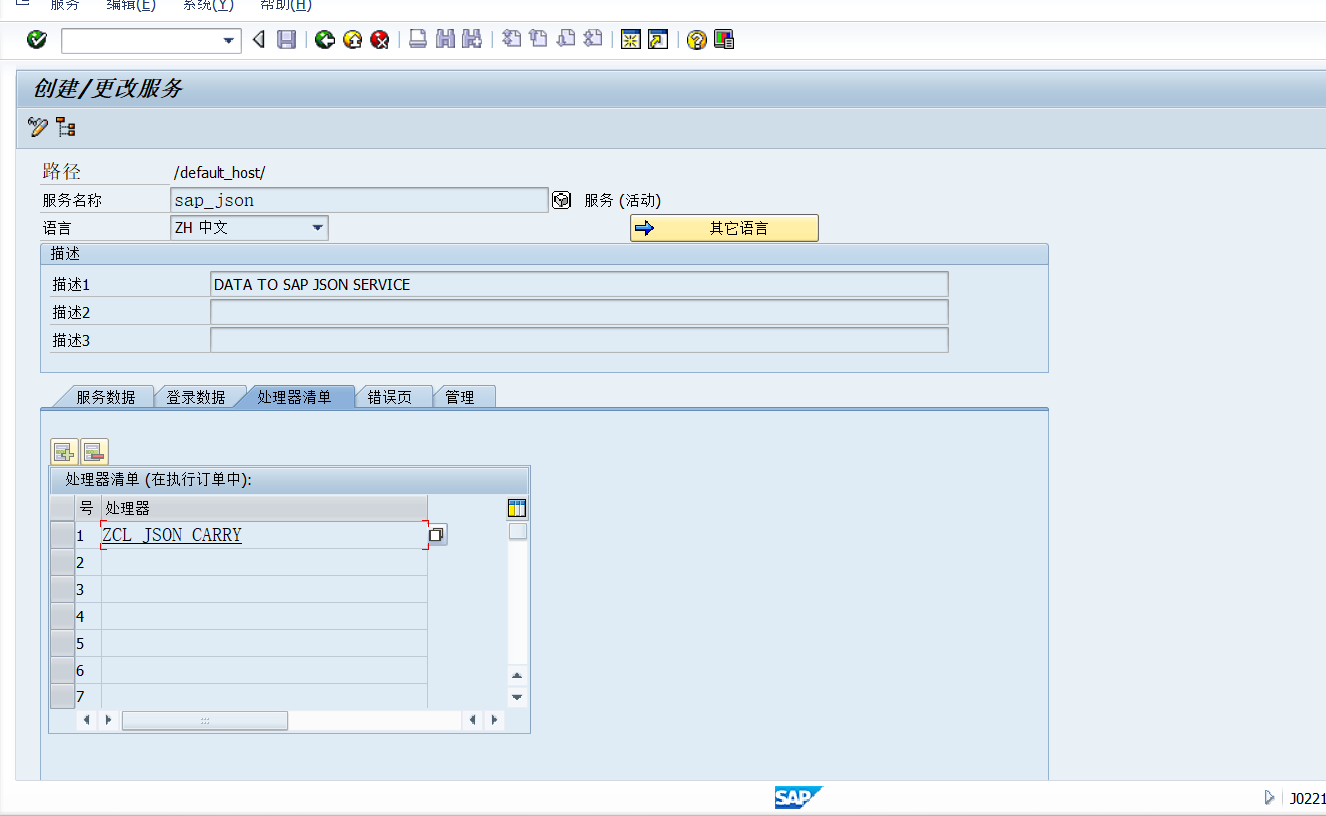The height and width of the screenshot is (816, 1326).
Task: Click the Print icon in the toolbar
Action: pos(418,40)
